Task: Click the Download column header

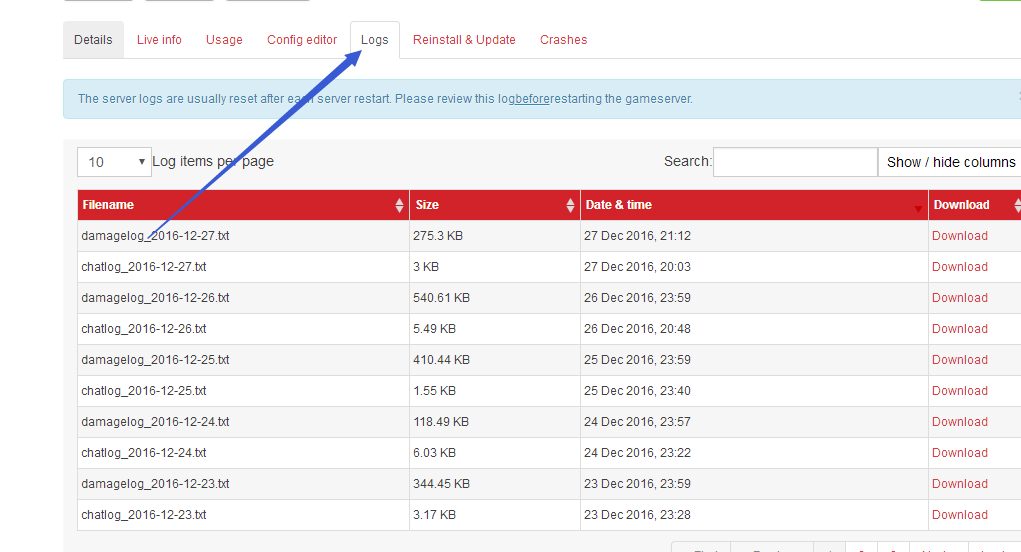Action: (x=974, y=205)
